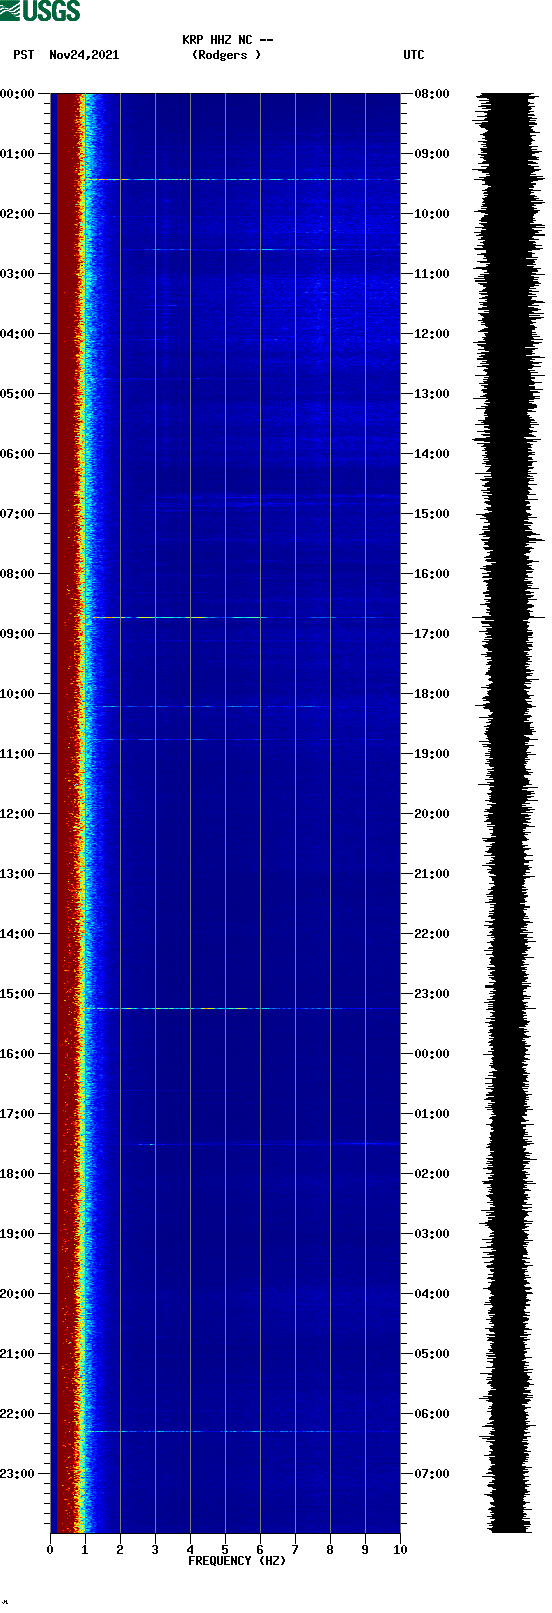Click the 15:00 PST time label
The height and width of the screenshot is (1613, 552).
pyautogui.click(x=18, y=994)
